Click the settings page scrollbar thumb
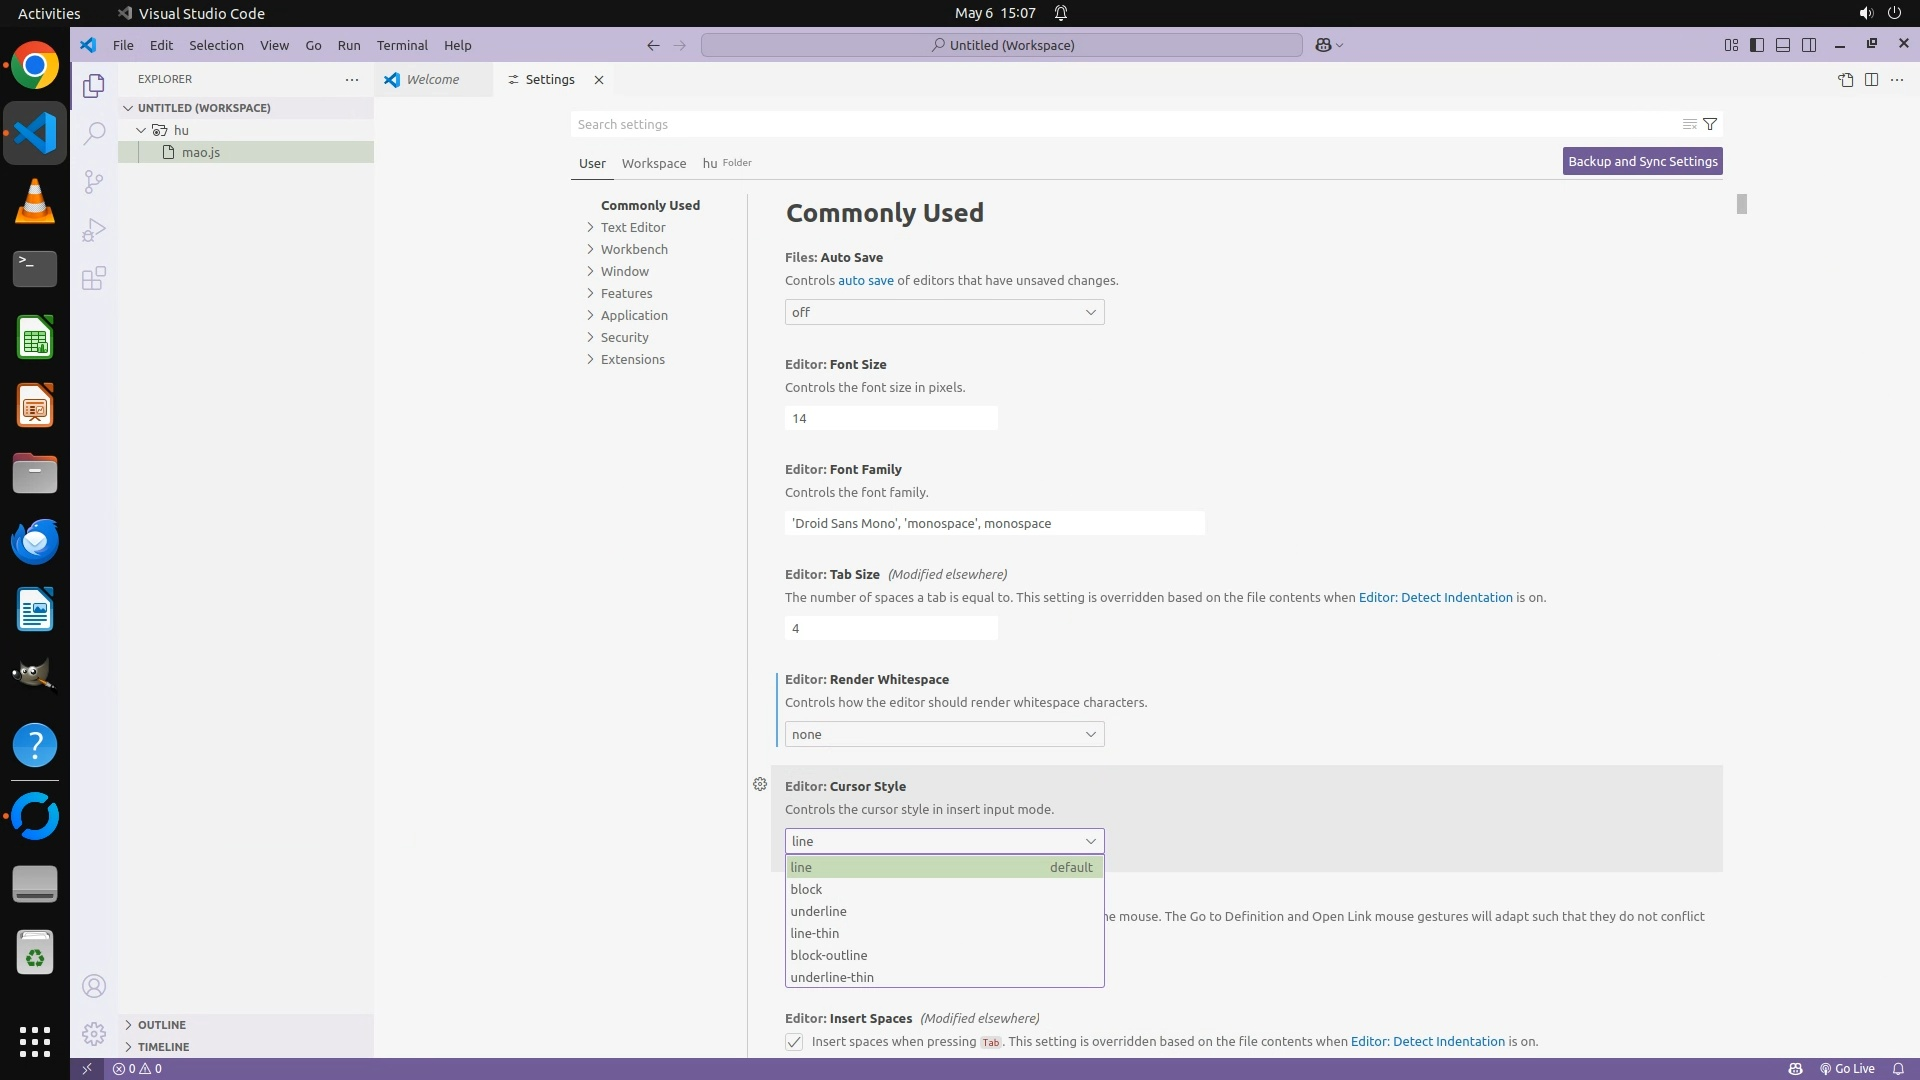 click(1741, 204)
